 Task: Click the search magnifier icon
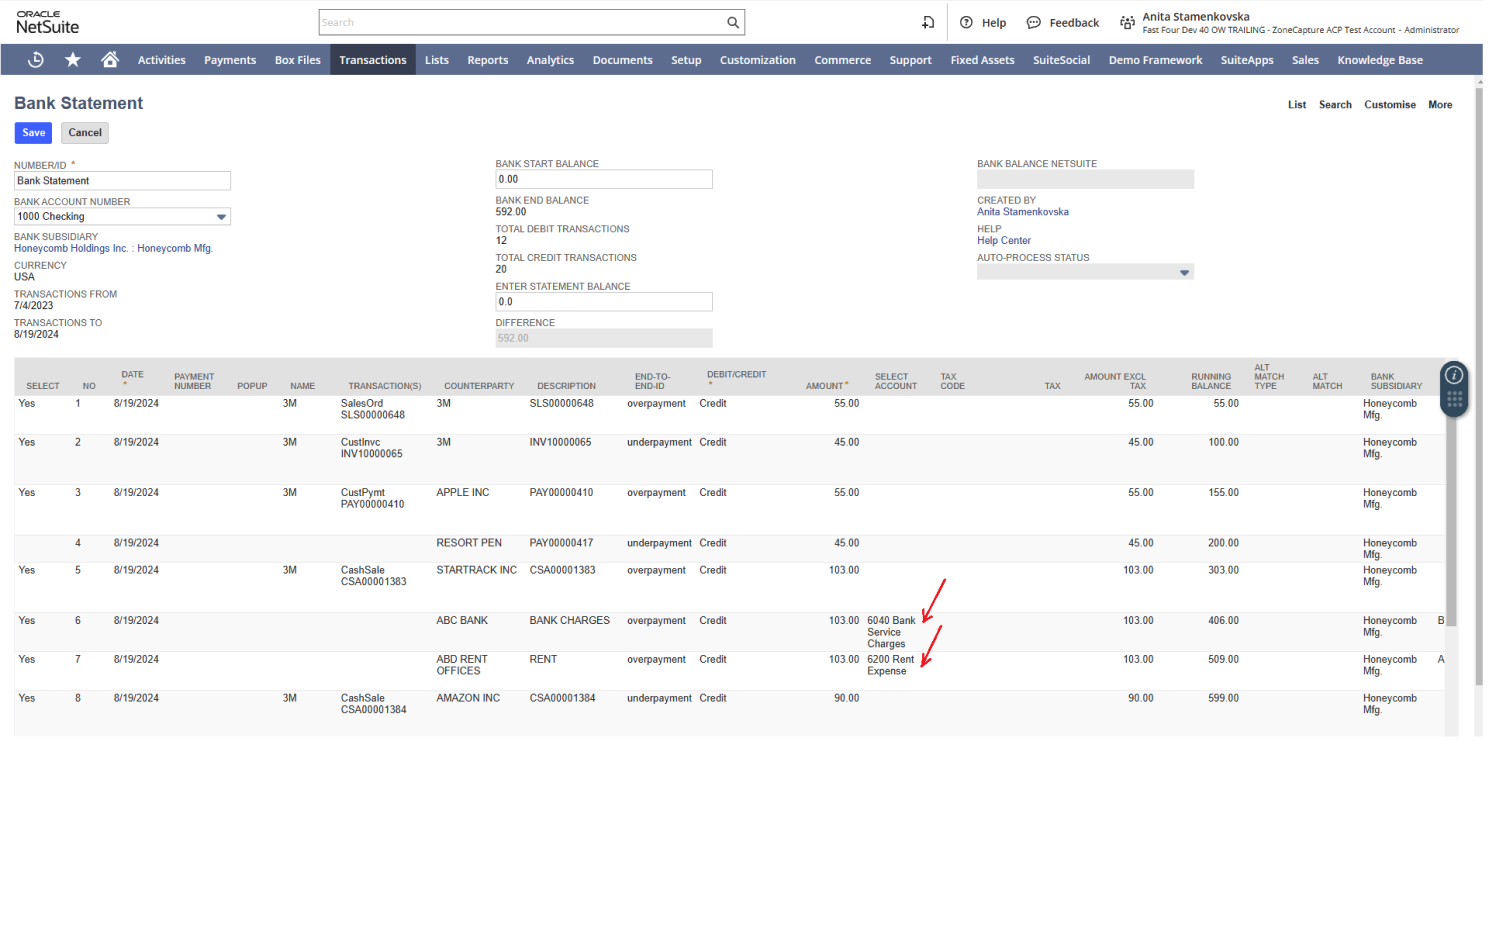(733, 23)
